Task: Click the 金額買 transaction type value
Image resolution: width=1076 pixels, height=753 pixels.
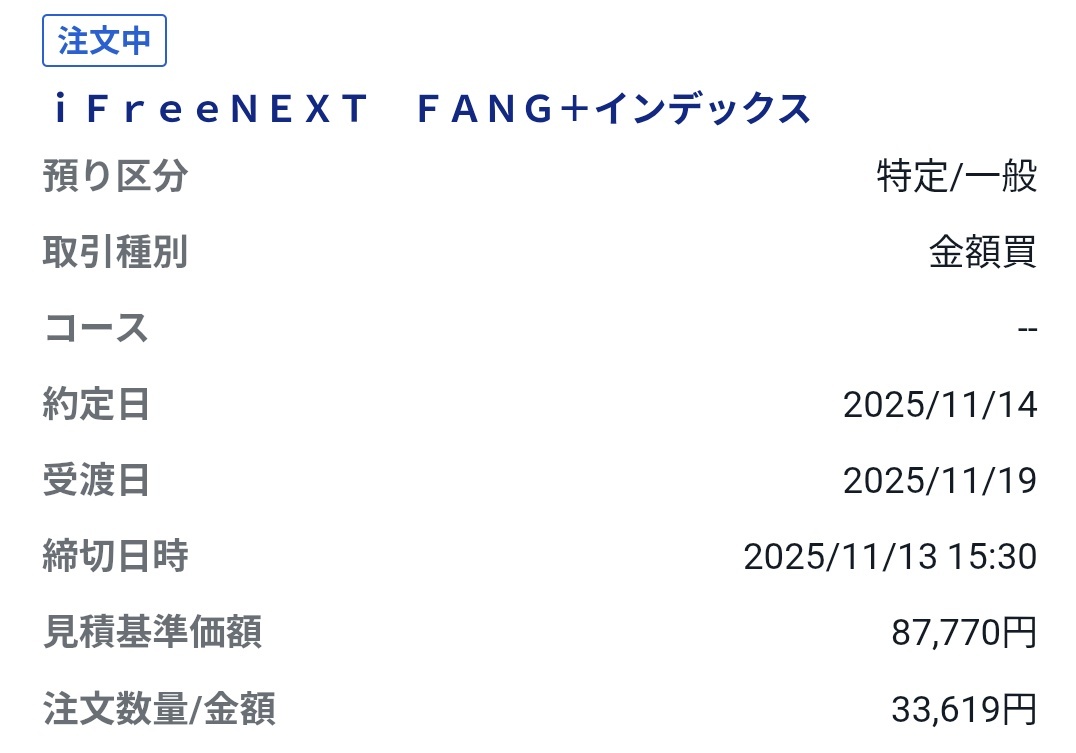Action: click(982, 253)
